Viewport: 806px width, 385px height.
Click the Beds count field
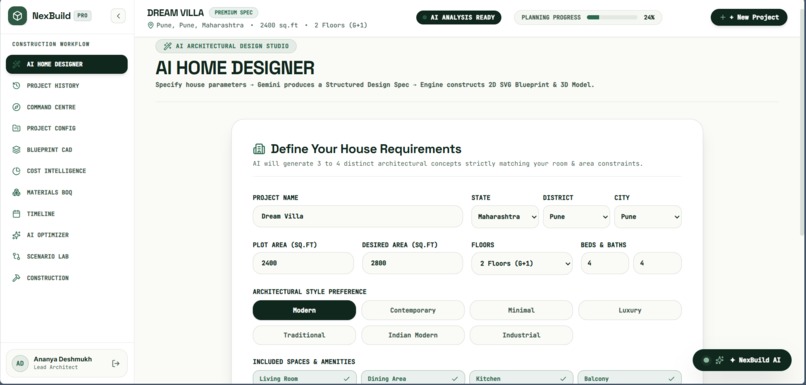click(x=605, y=263)
